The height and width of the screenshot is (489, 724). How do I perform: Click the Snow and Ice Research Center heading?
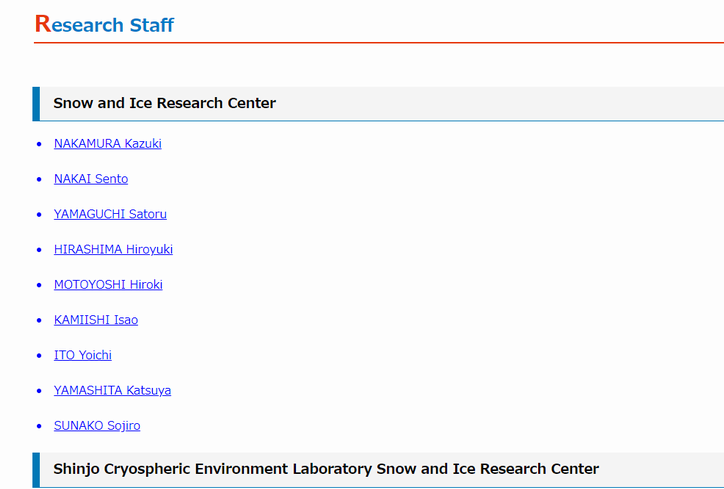click(164, 103)
